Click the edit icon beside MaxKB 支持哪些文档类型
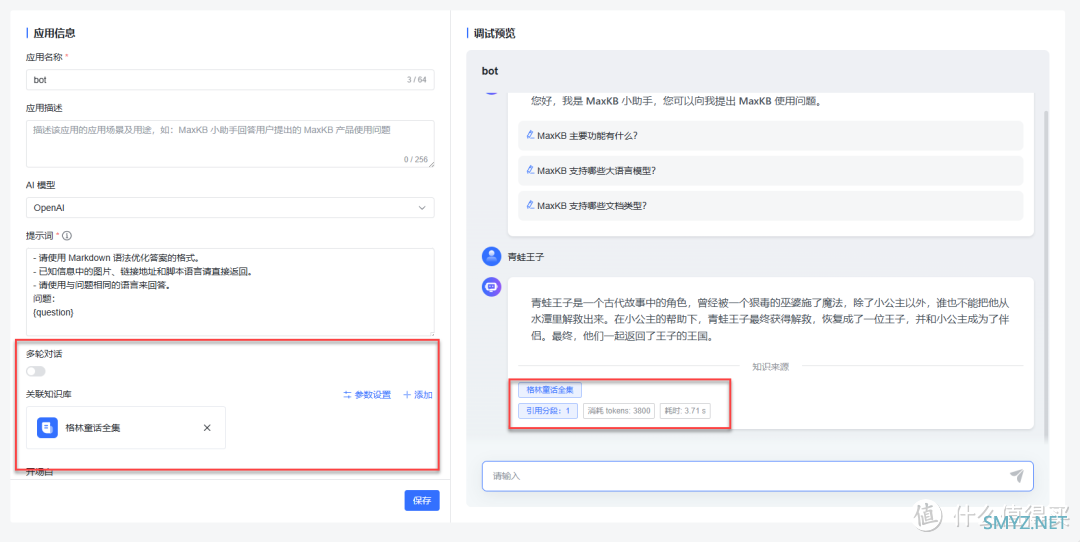 530,205
